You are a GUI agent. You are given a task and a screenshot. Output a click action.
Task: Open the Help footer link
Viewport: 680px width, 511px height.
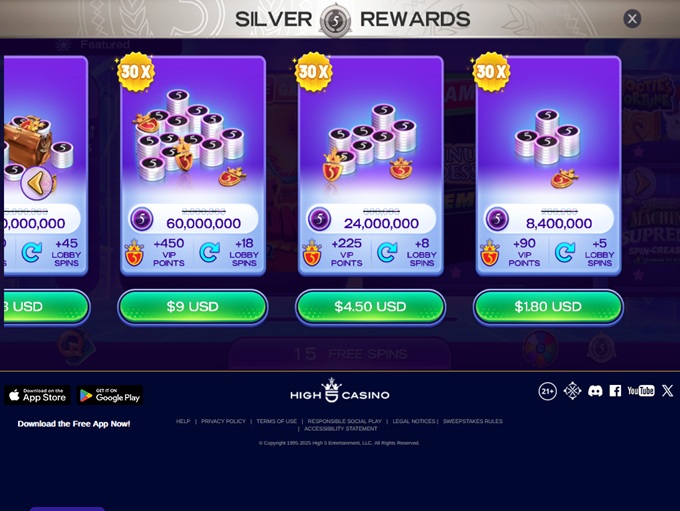pyautogui.click(x=183, y=421)
